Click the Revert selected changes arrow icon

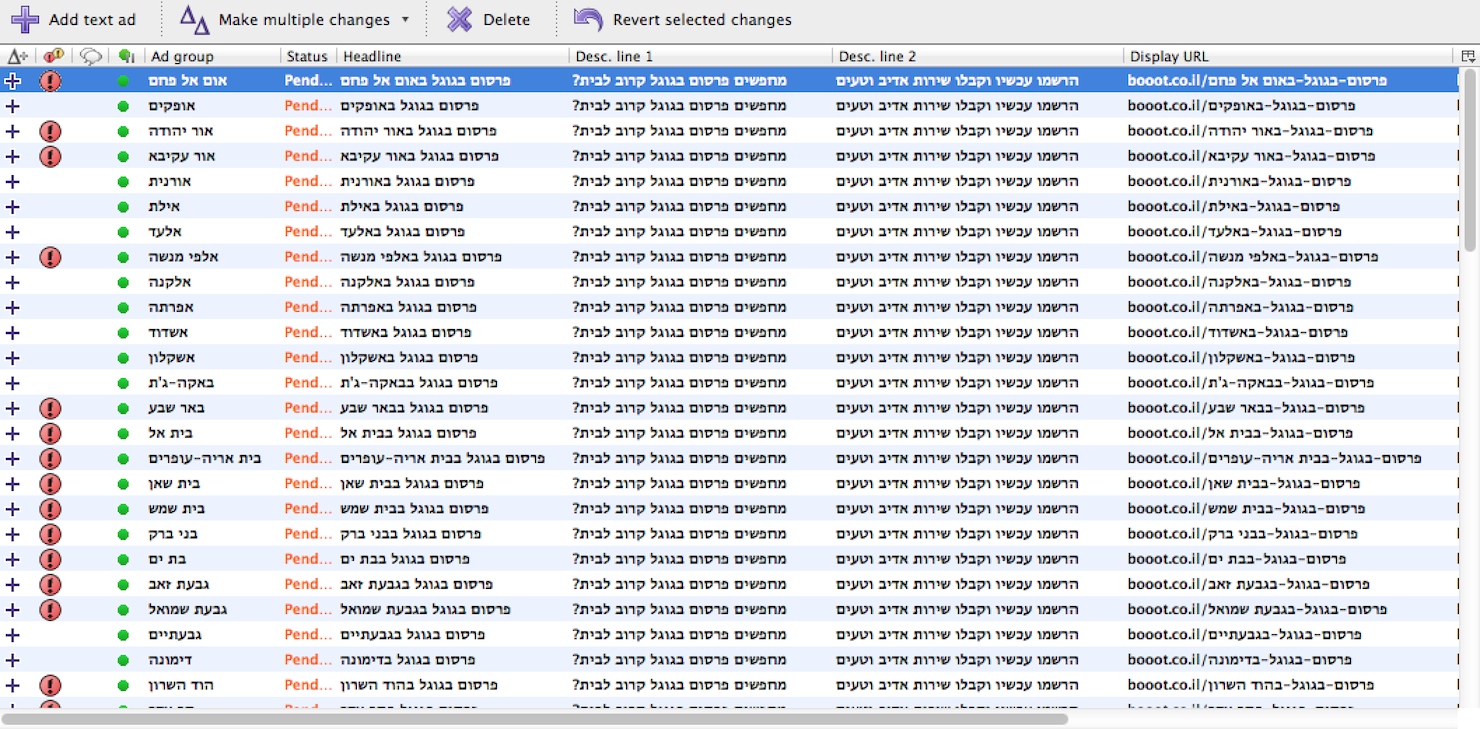[588, 19]
